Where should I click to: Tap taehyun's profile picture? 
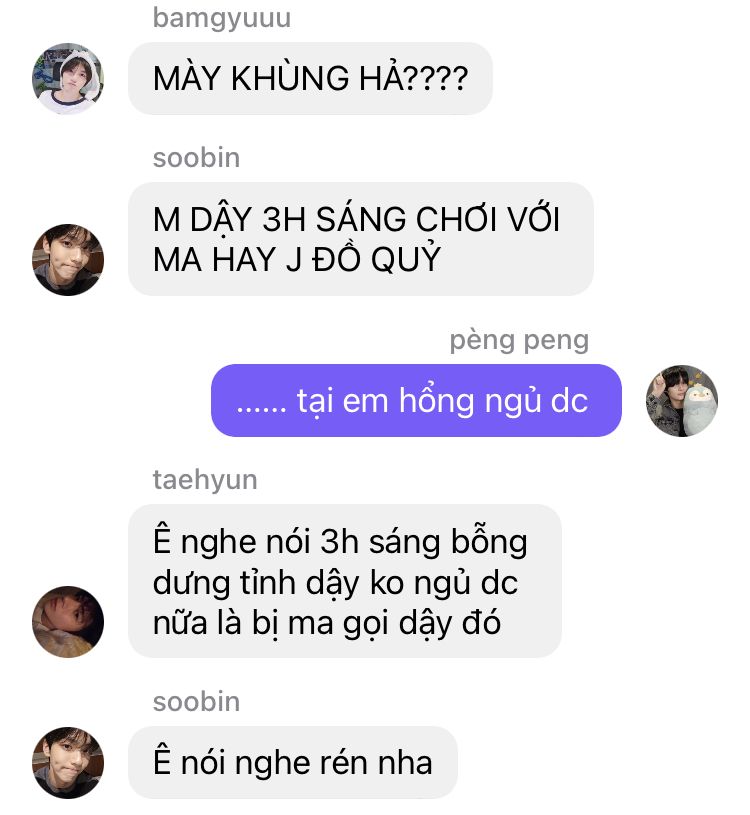(68, 622)
